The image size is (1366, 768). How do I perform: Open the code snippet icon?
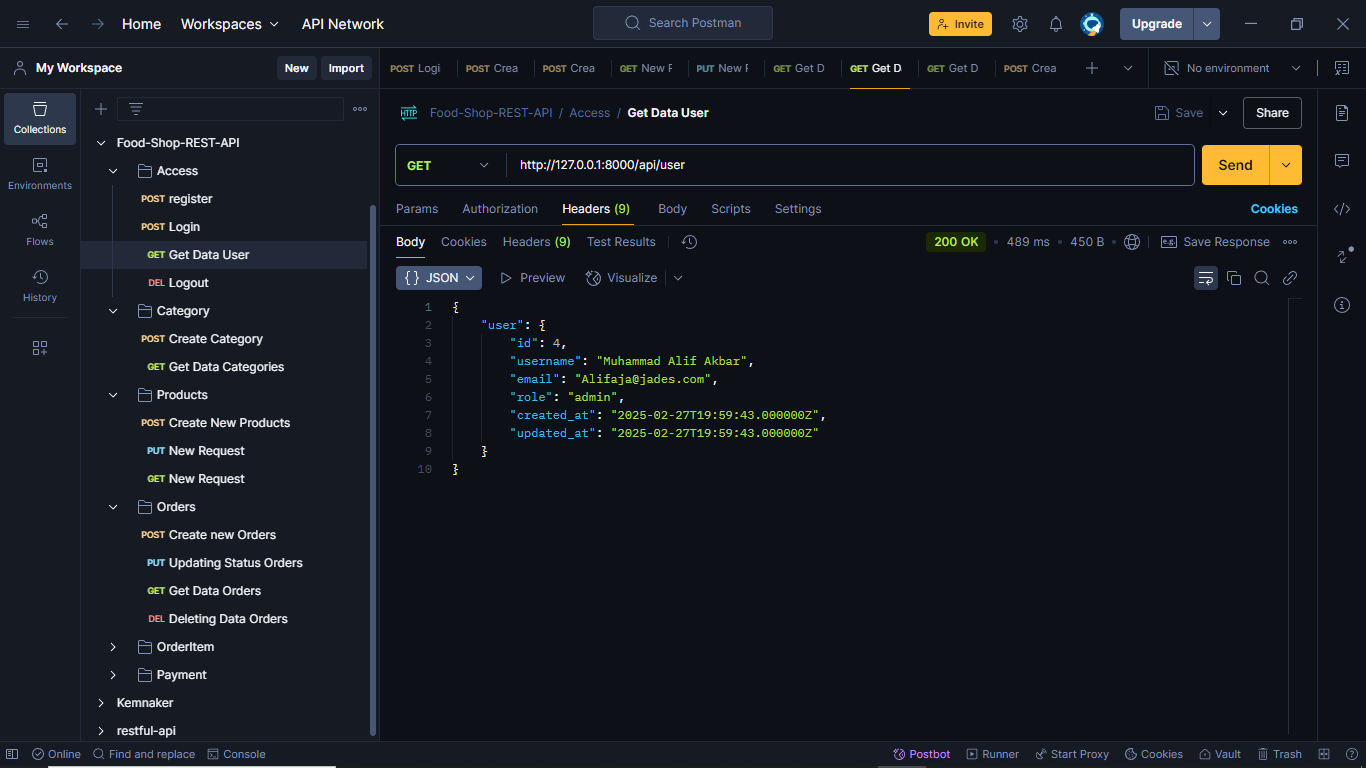click(x=1342, y=209)
